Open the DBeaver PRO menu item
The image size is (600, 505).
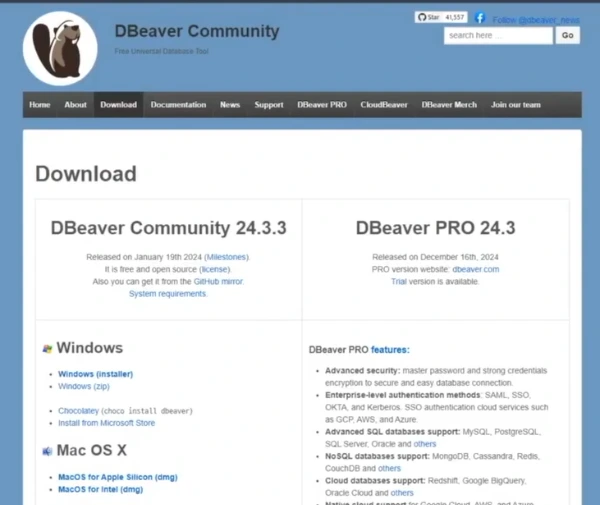(322, 105)
